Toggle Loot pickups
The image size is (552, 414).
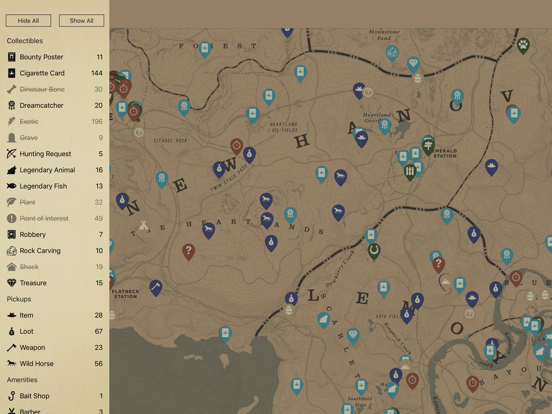(55, 331)
